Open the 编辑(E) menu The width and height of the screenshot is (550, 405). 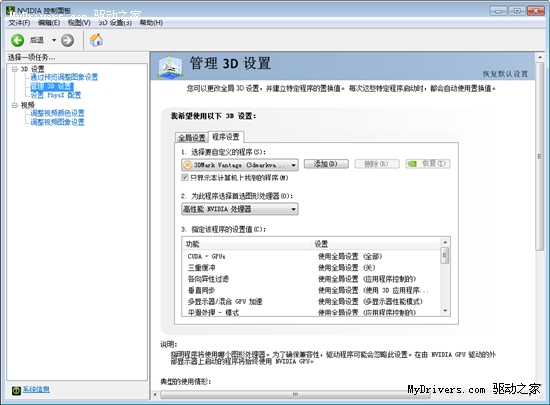tap(49, 23)
